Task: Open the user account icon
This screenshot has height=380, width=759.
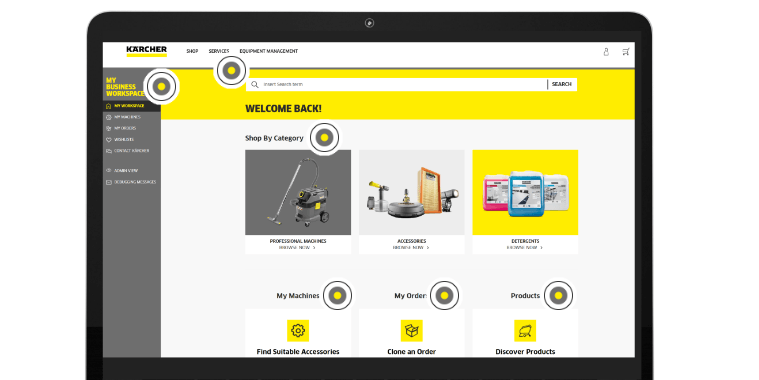Action: coord(606,52)
